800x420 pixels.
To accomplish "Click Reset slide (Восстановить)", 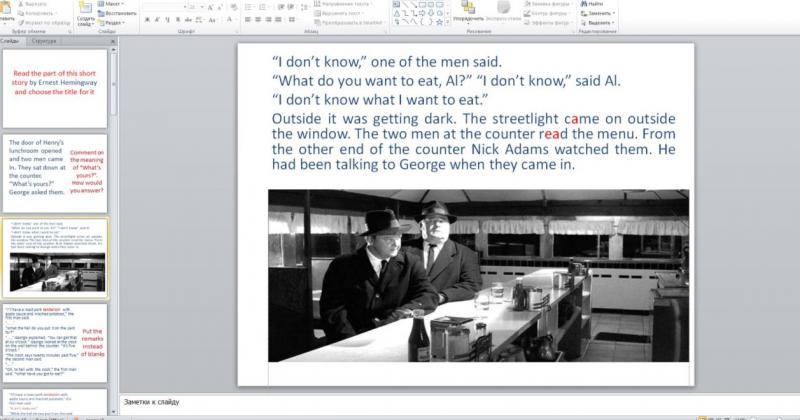I will point(117,13).
